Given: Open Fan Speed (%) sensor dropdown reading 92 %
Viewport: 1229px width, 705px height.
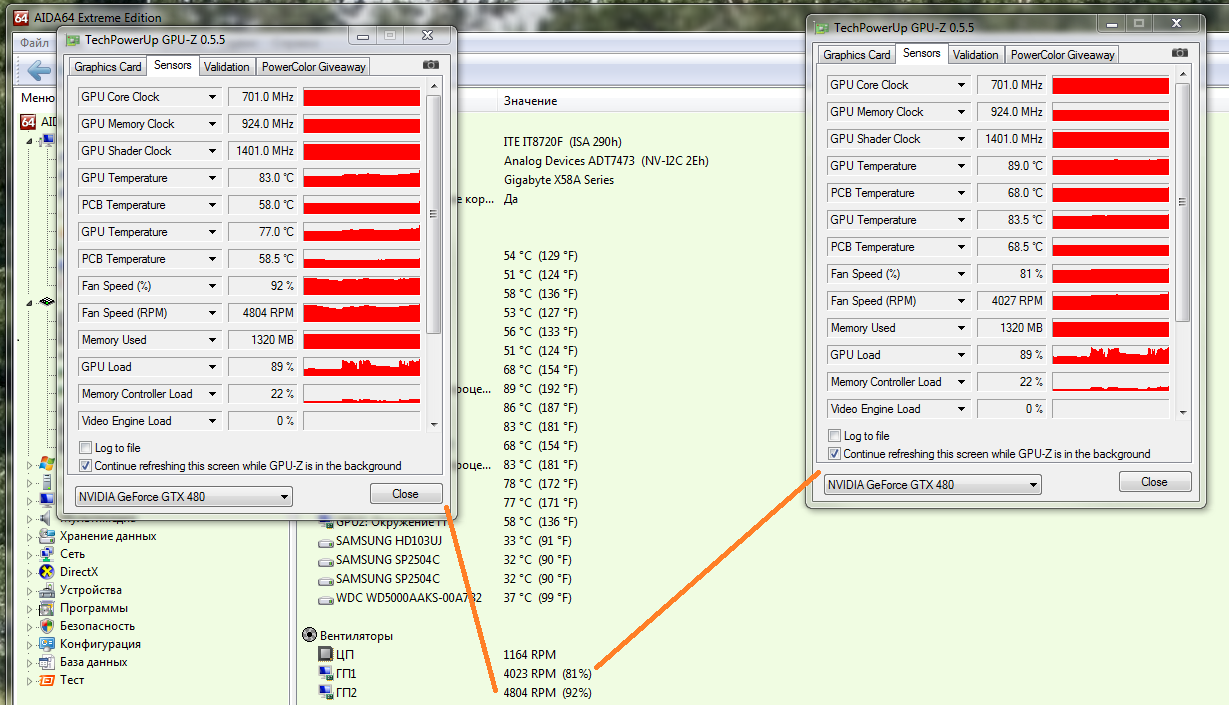Looking at the screenshot, I should [212, 286].
